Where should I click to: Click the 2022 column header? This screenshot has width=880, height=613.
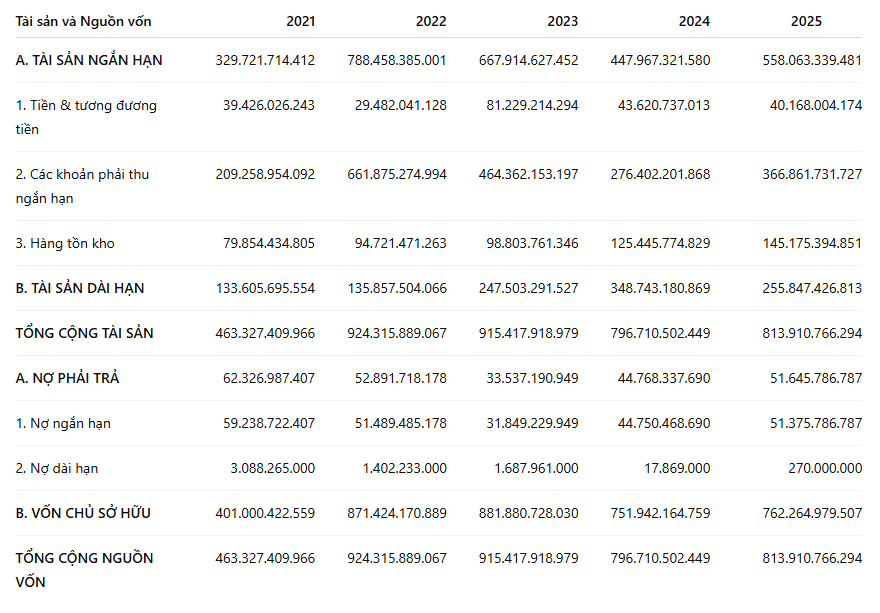(431, 21)
